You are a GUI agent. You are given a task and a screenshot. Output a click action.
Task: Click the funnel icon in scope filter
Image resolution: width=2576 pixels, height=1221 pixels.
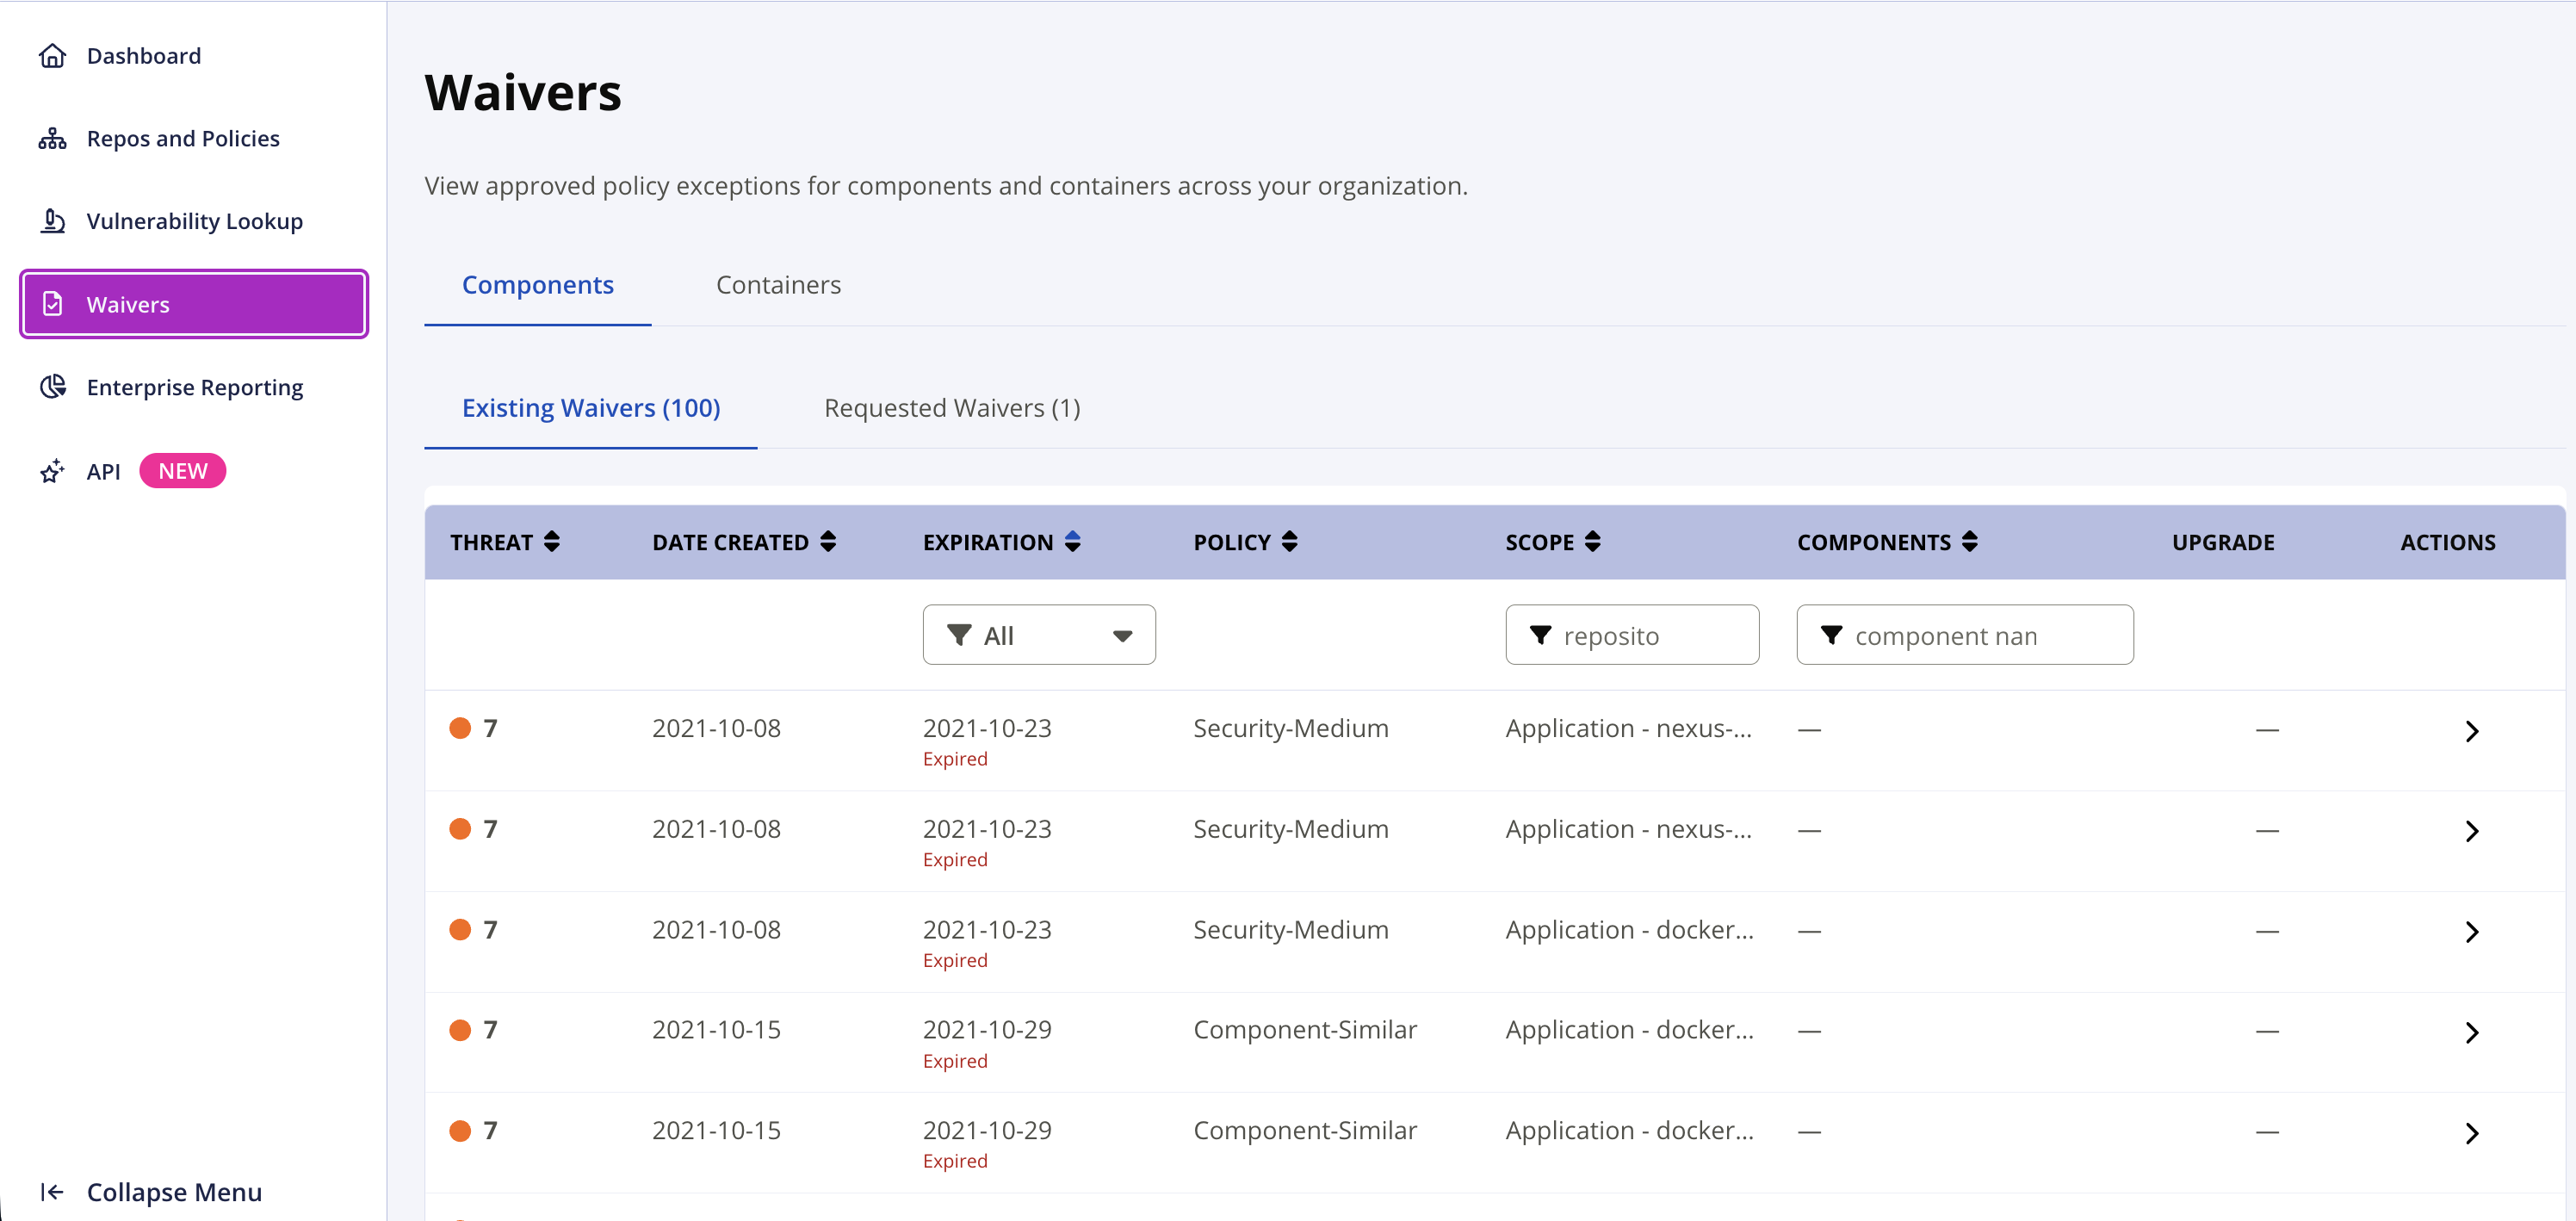[x=1541, y=635]
